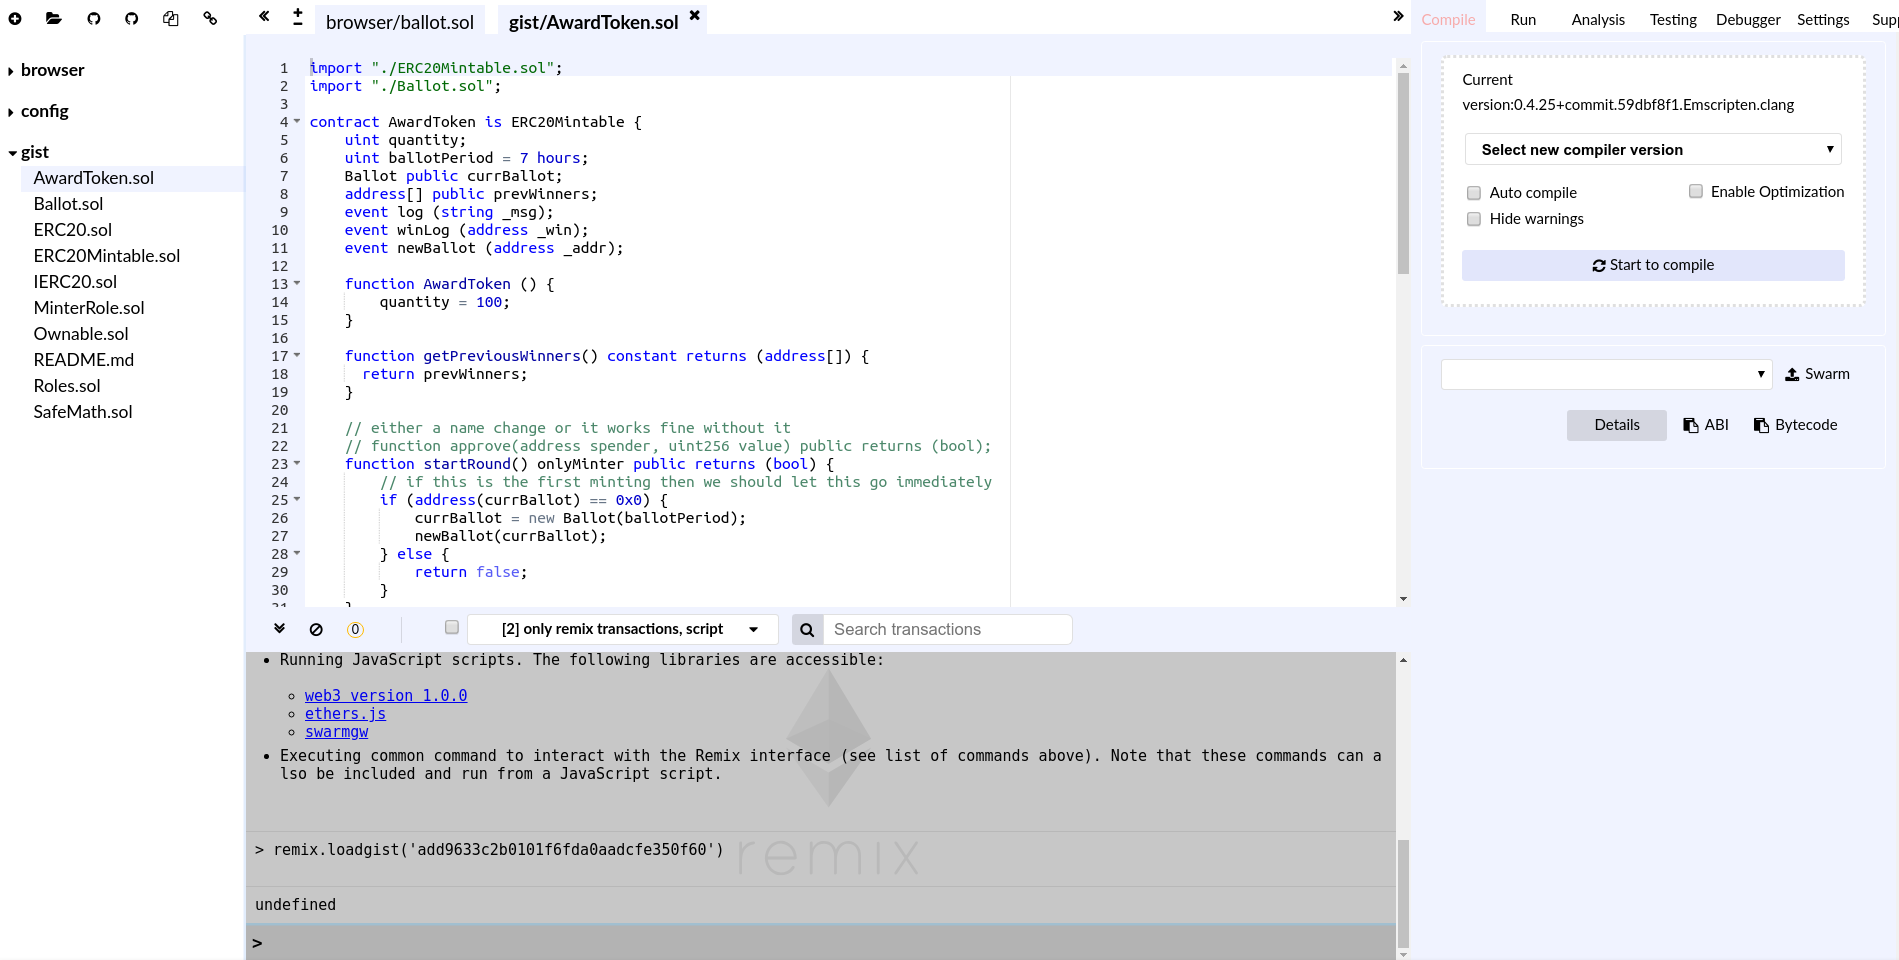Open the Analysis tab
Screen dimensions: 1899x960
(1598, 19)
